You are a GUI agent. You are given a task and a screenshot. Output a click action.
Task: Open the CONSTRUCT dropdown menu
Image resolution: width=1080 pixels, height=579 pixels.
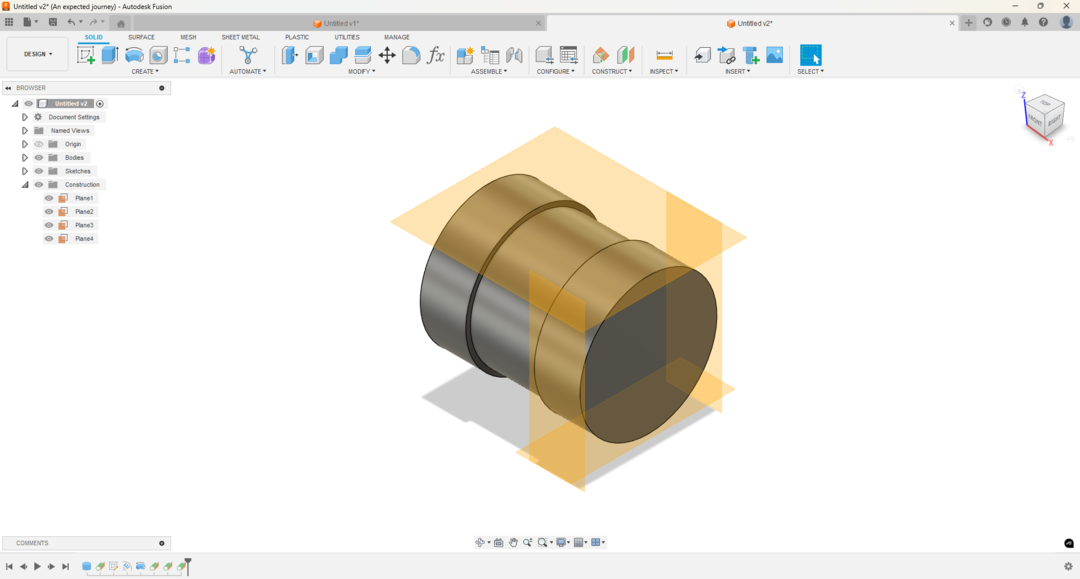pos(612,72)
